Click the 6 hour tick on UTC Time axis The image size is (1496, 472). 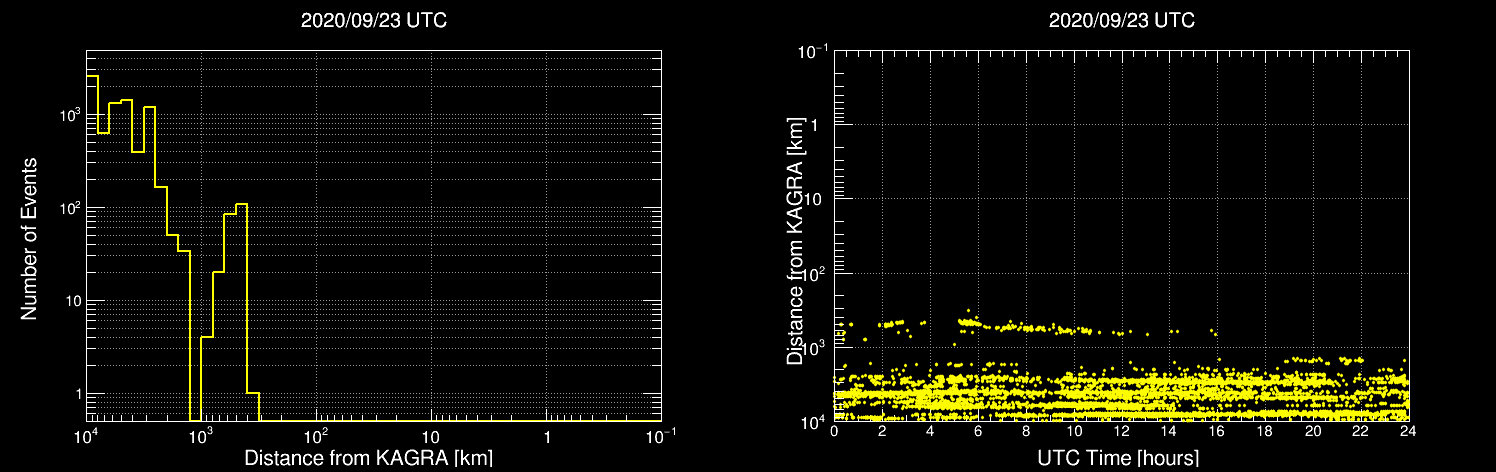pos(978,433)
